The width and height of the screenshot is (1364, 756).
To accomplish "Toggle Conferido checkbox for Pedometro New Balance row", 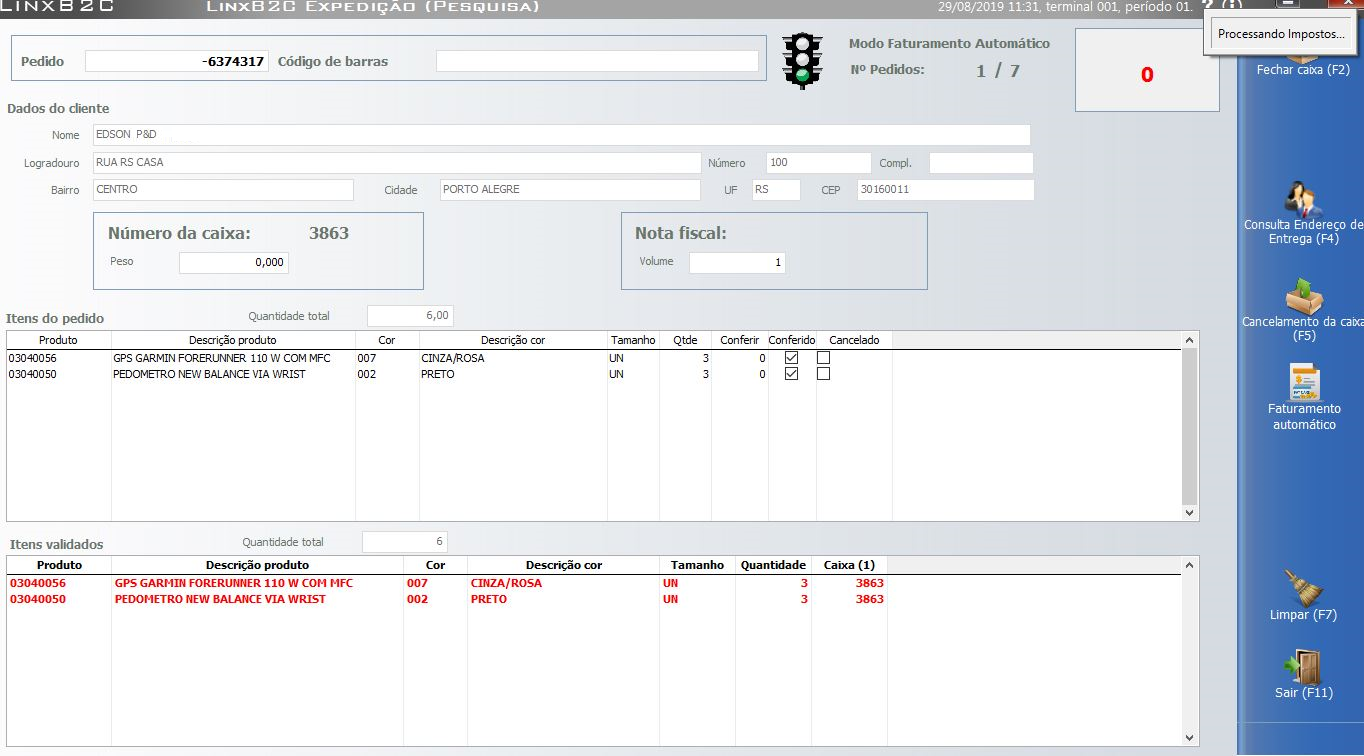I will [x=791, y=373].
